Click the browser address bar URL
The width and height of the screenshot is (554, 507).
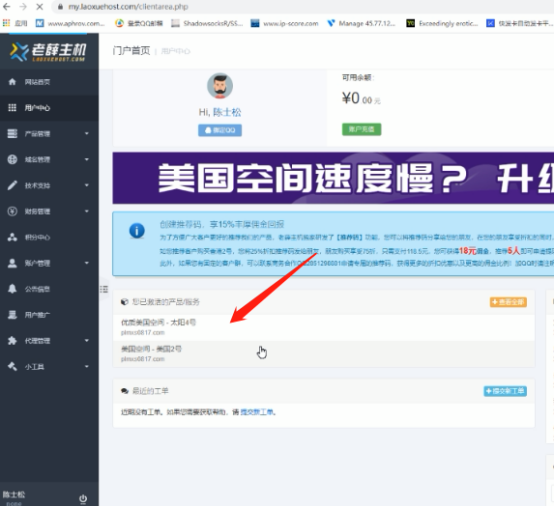pos(128,7)
